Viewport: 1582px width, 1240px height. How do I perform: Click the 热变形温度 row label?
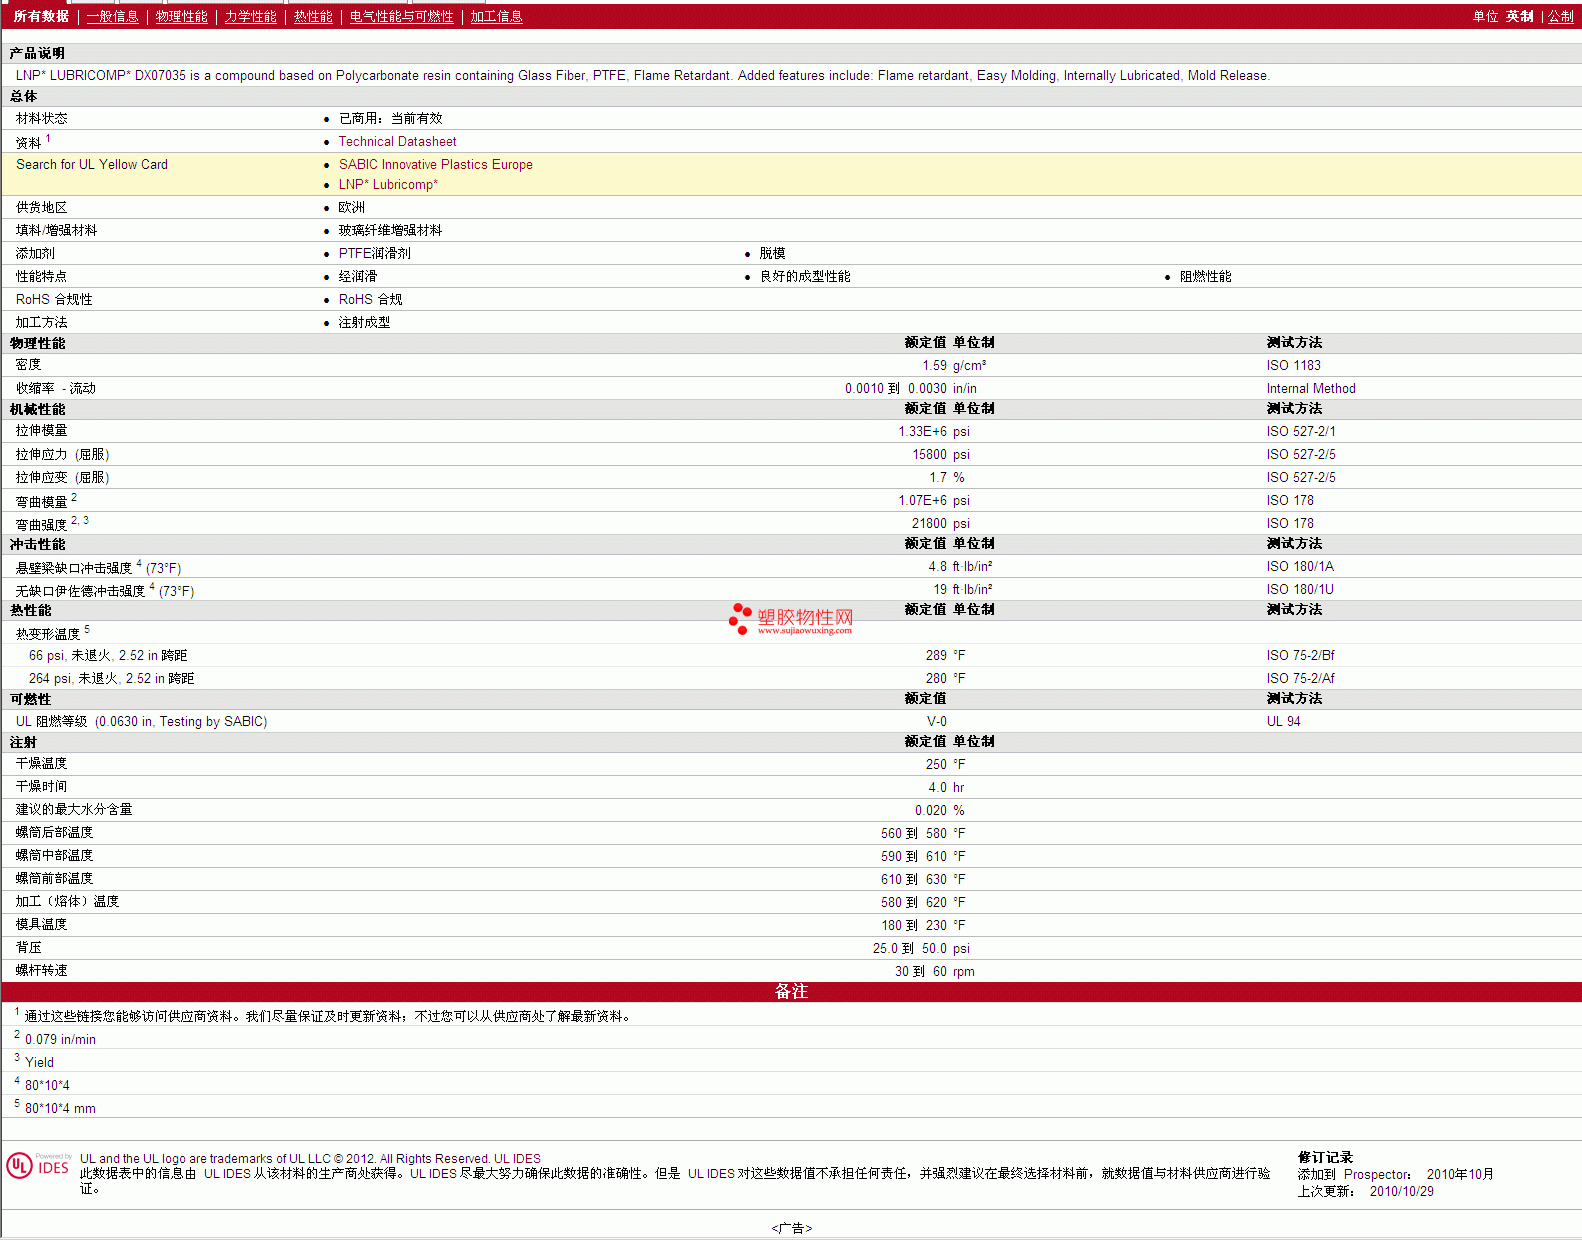(48, 634)
